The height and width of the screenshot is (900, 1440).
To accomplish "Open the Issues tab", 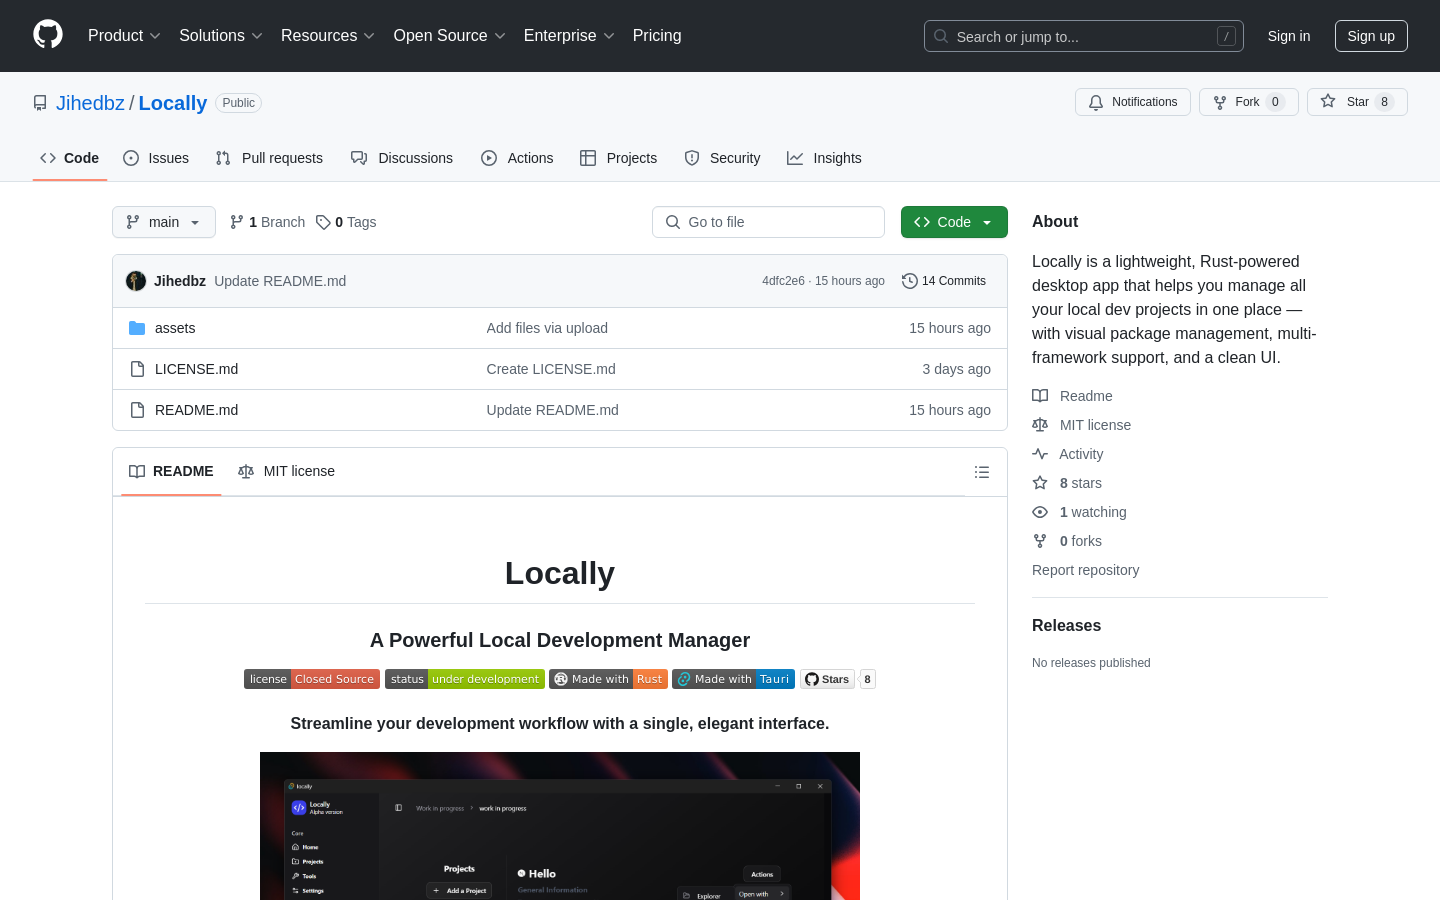I will [x=156, y=158].
